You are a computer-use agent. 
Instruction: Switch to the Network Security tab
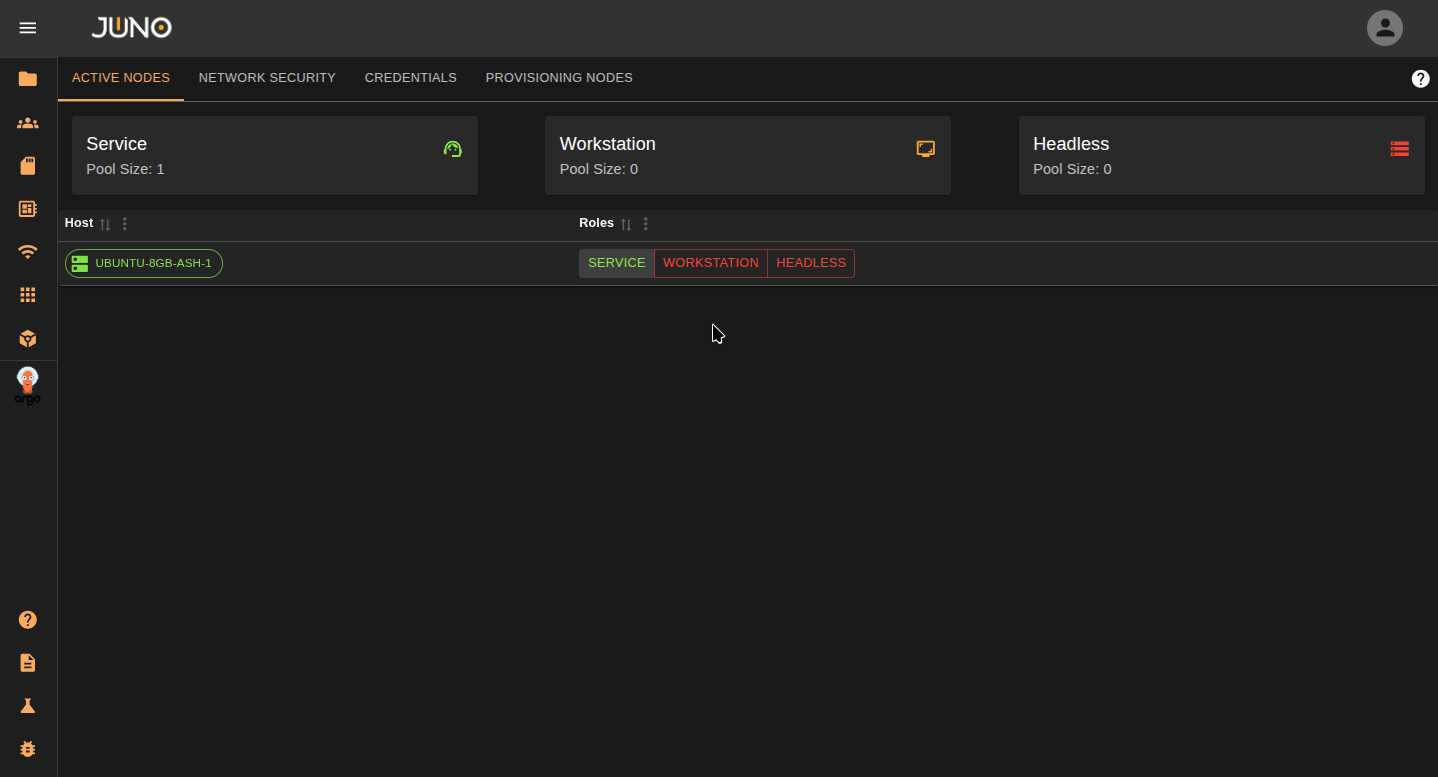tap(267, 78)
